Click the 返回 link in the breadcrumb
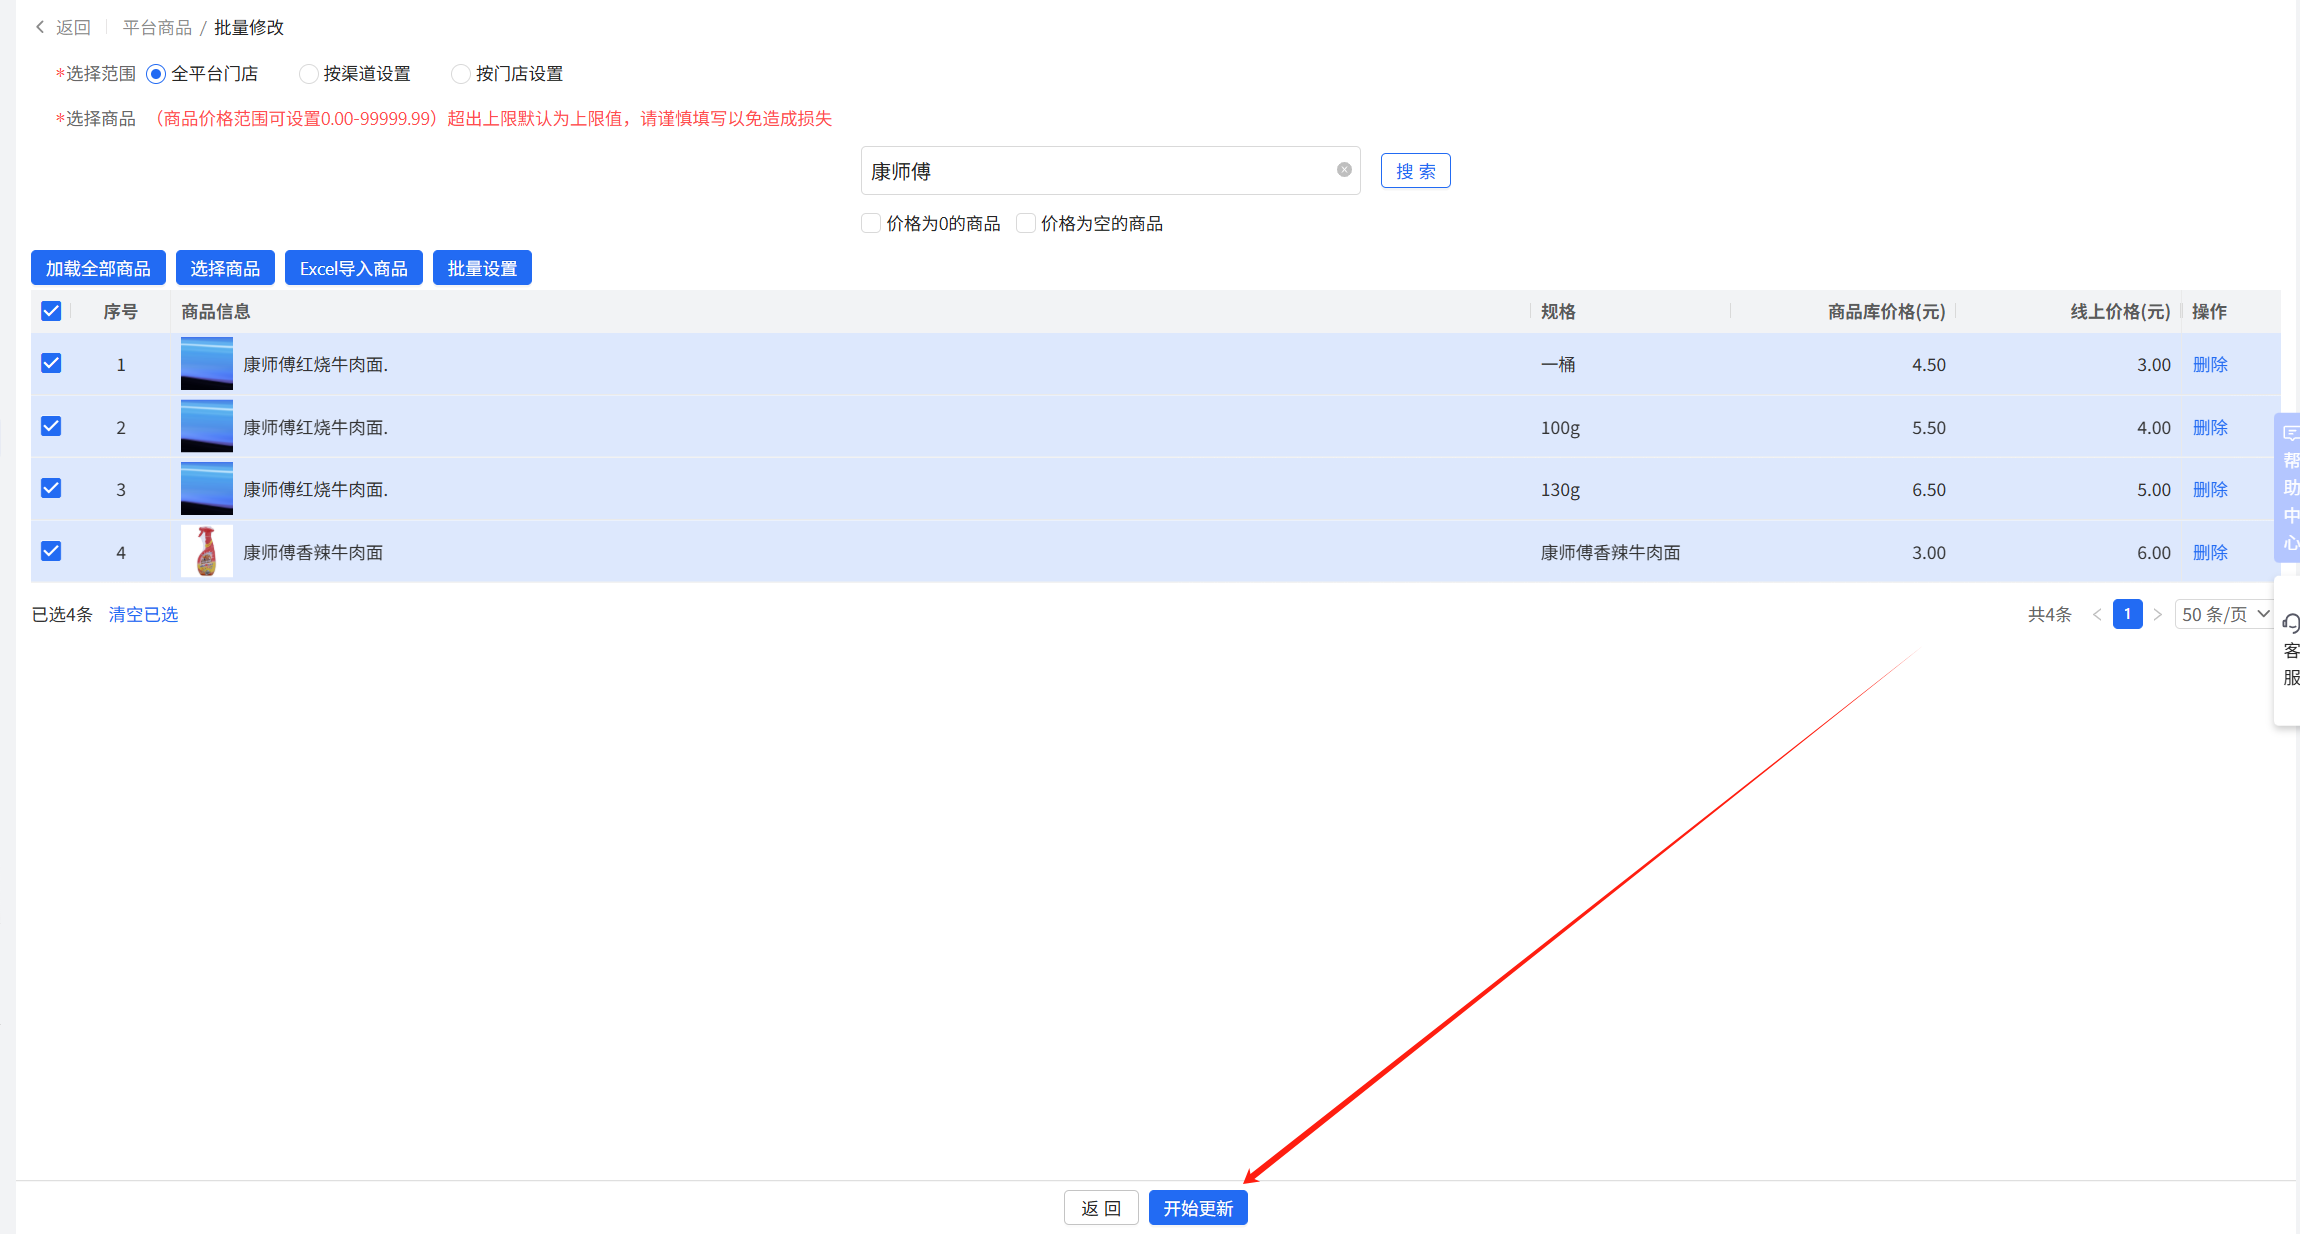 pos(73,27)
